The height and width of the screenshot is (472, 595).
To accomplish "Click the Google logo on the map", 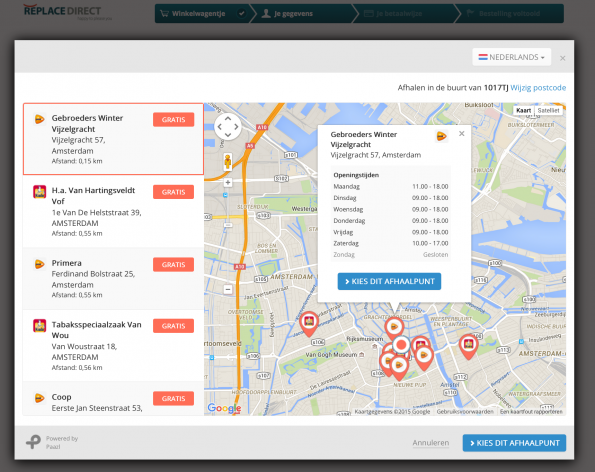I will pyautogui.click(x=224, y=408).
